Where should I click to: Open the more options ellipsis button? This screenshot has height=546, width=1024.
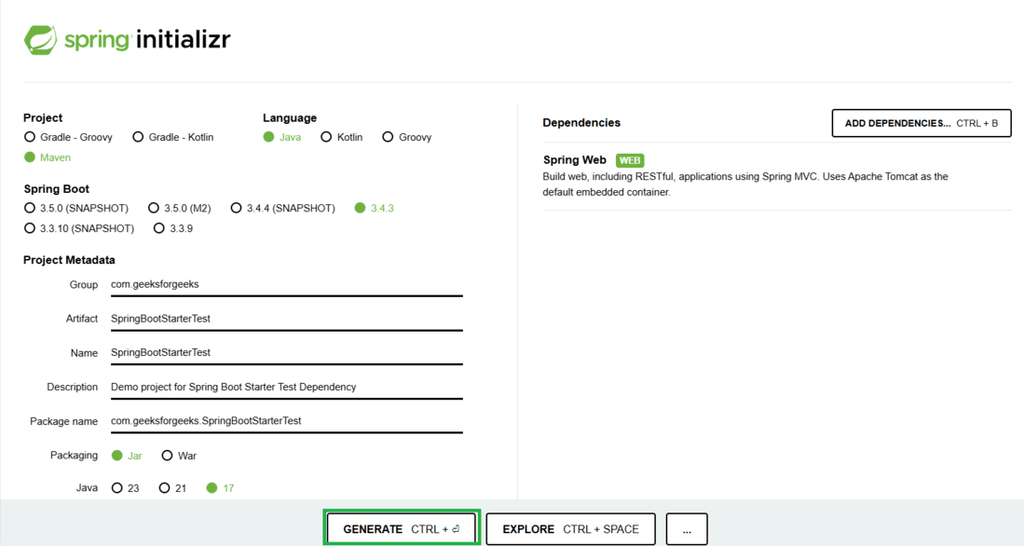(687, 529)
